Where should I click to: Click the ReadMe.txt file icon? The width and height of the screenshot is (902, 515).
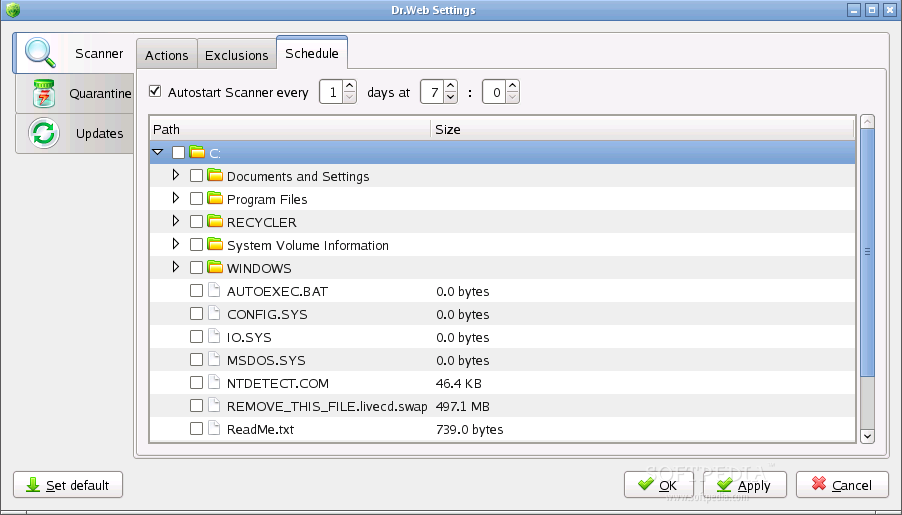point(214,428)
